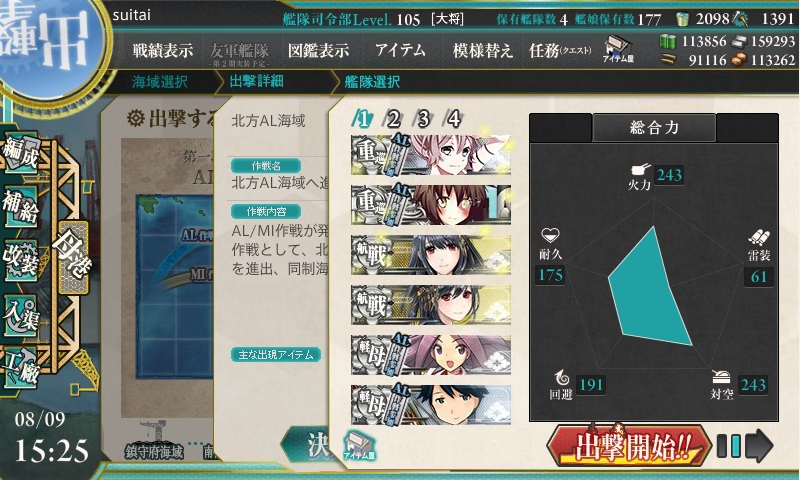Select the first heavy cruiser ship banner
Viewport: 800px width, 480px height.
tap(431, 155)
